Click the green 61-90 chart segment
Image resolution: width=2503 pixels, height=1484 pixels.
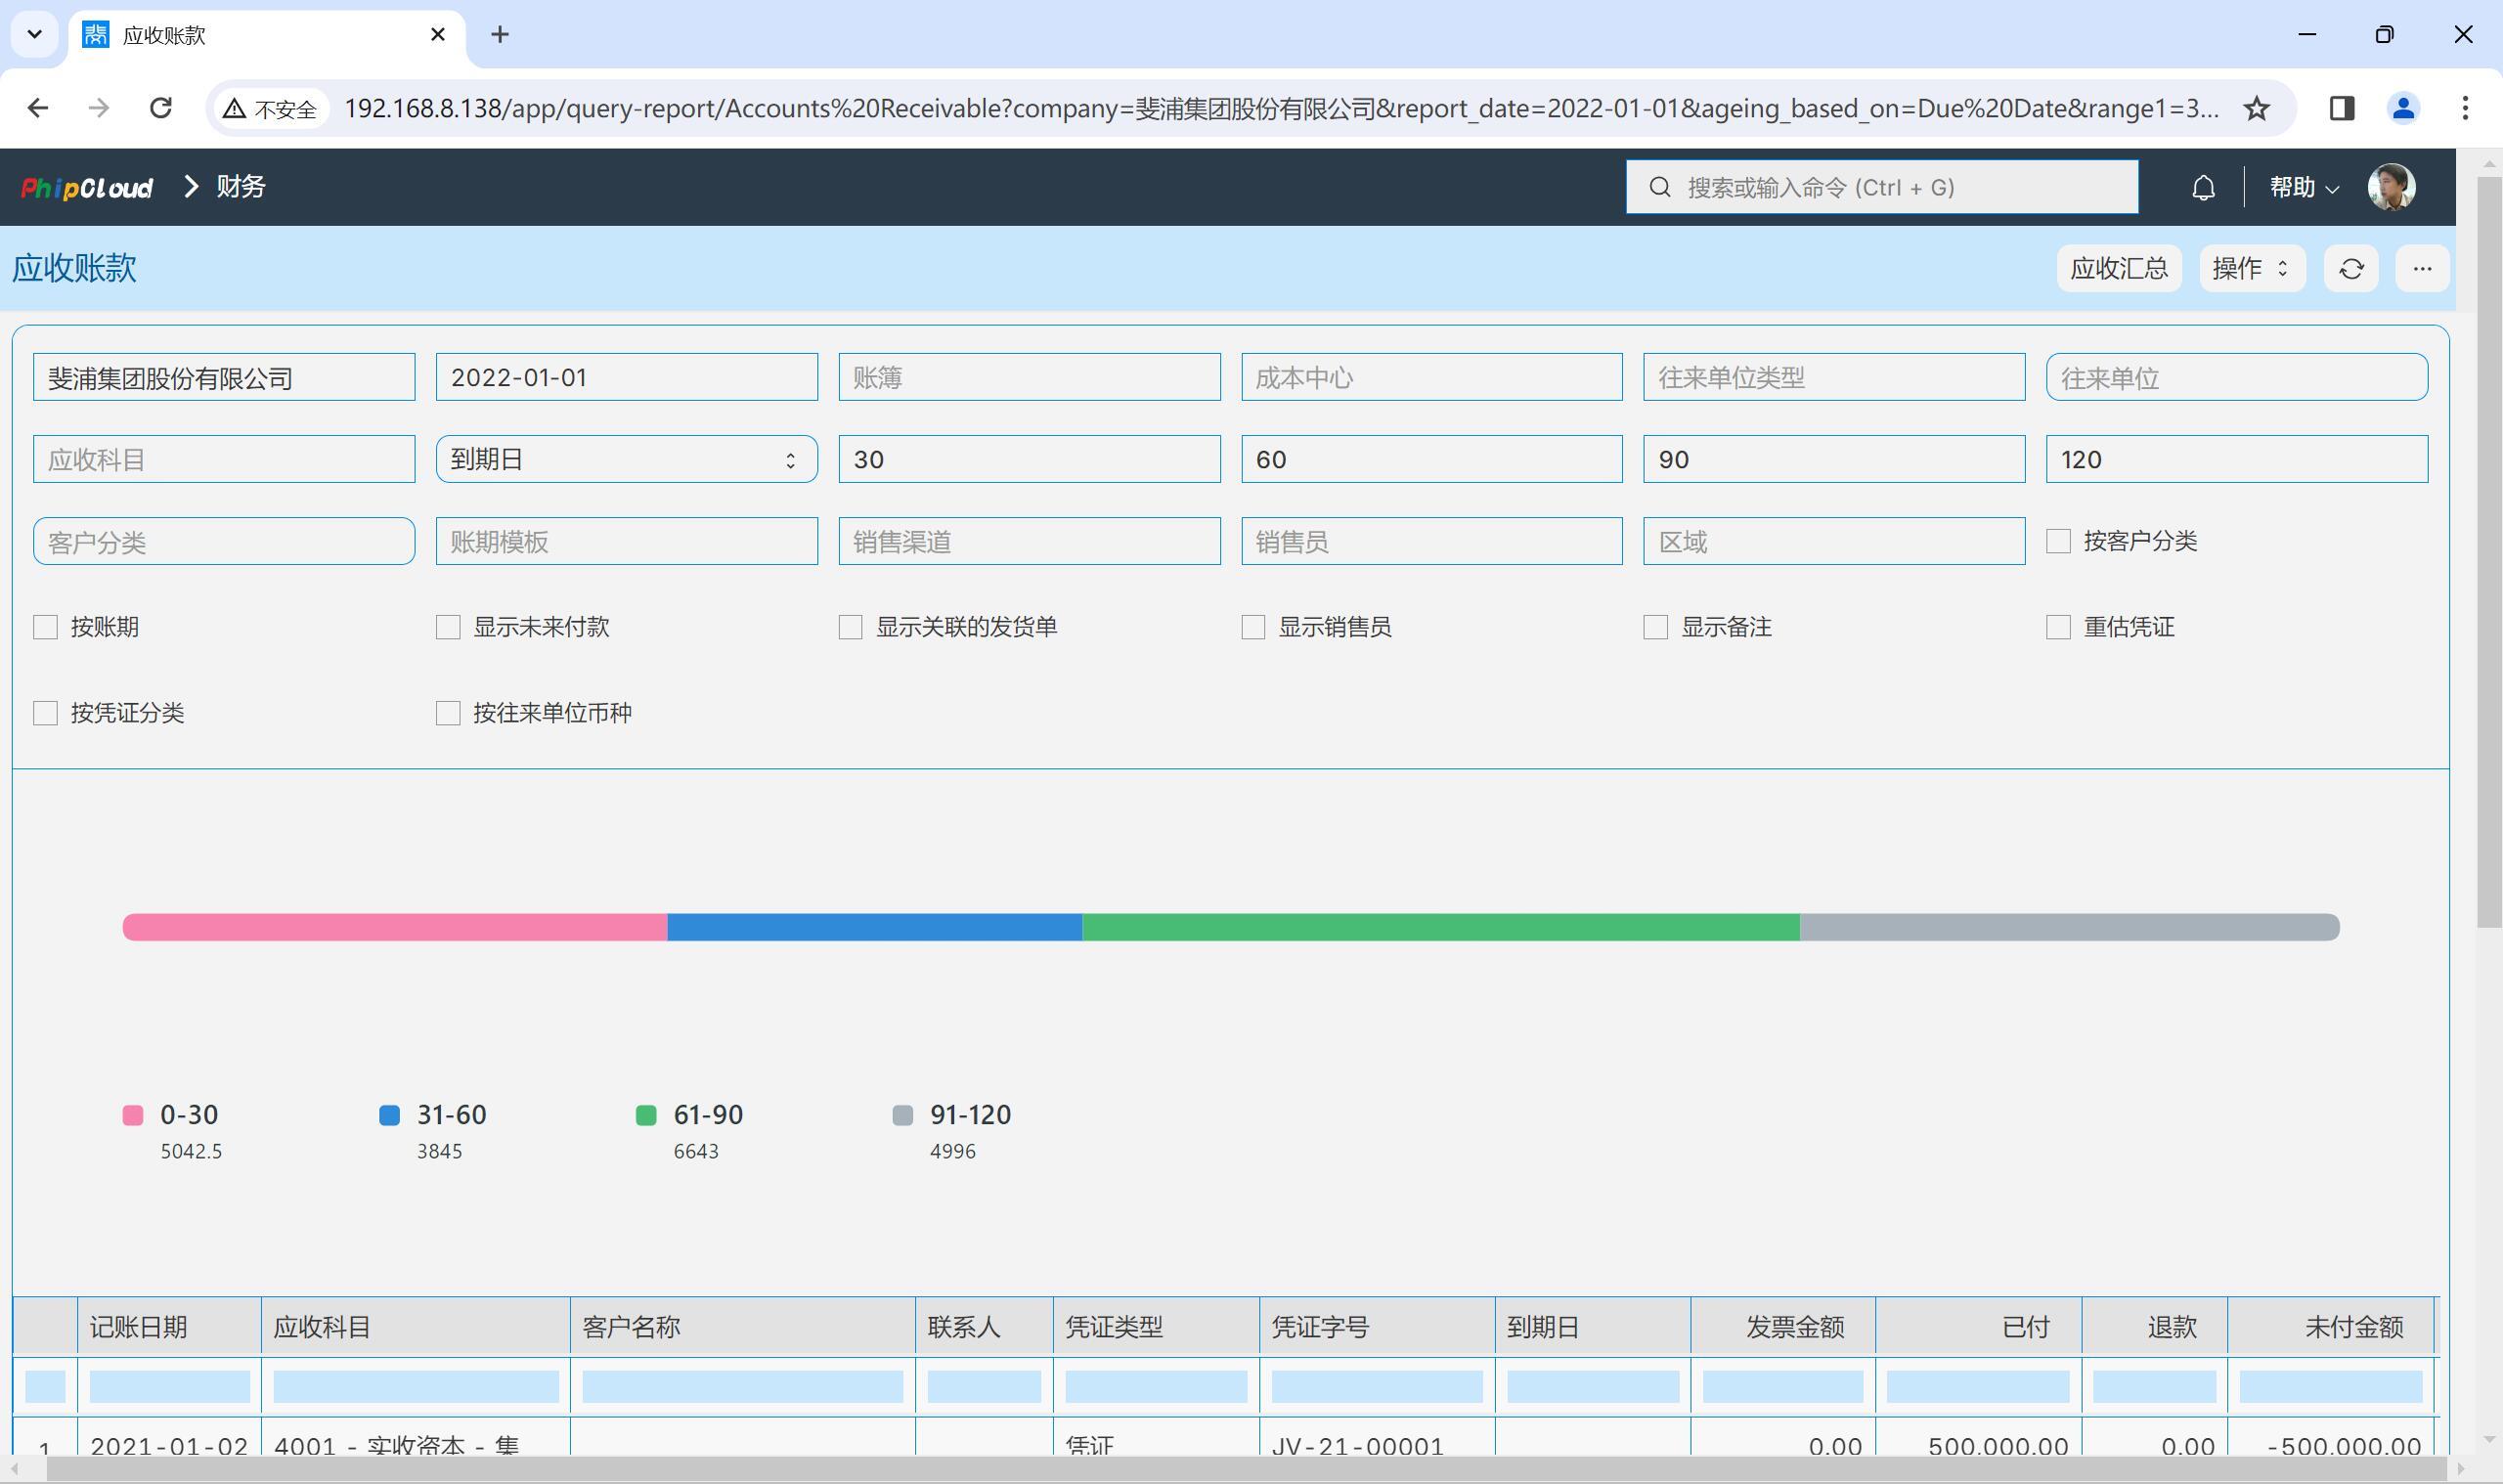1440,927
